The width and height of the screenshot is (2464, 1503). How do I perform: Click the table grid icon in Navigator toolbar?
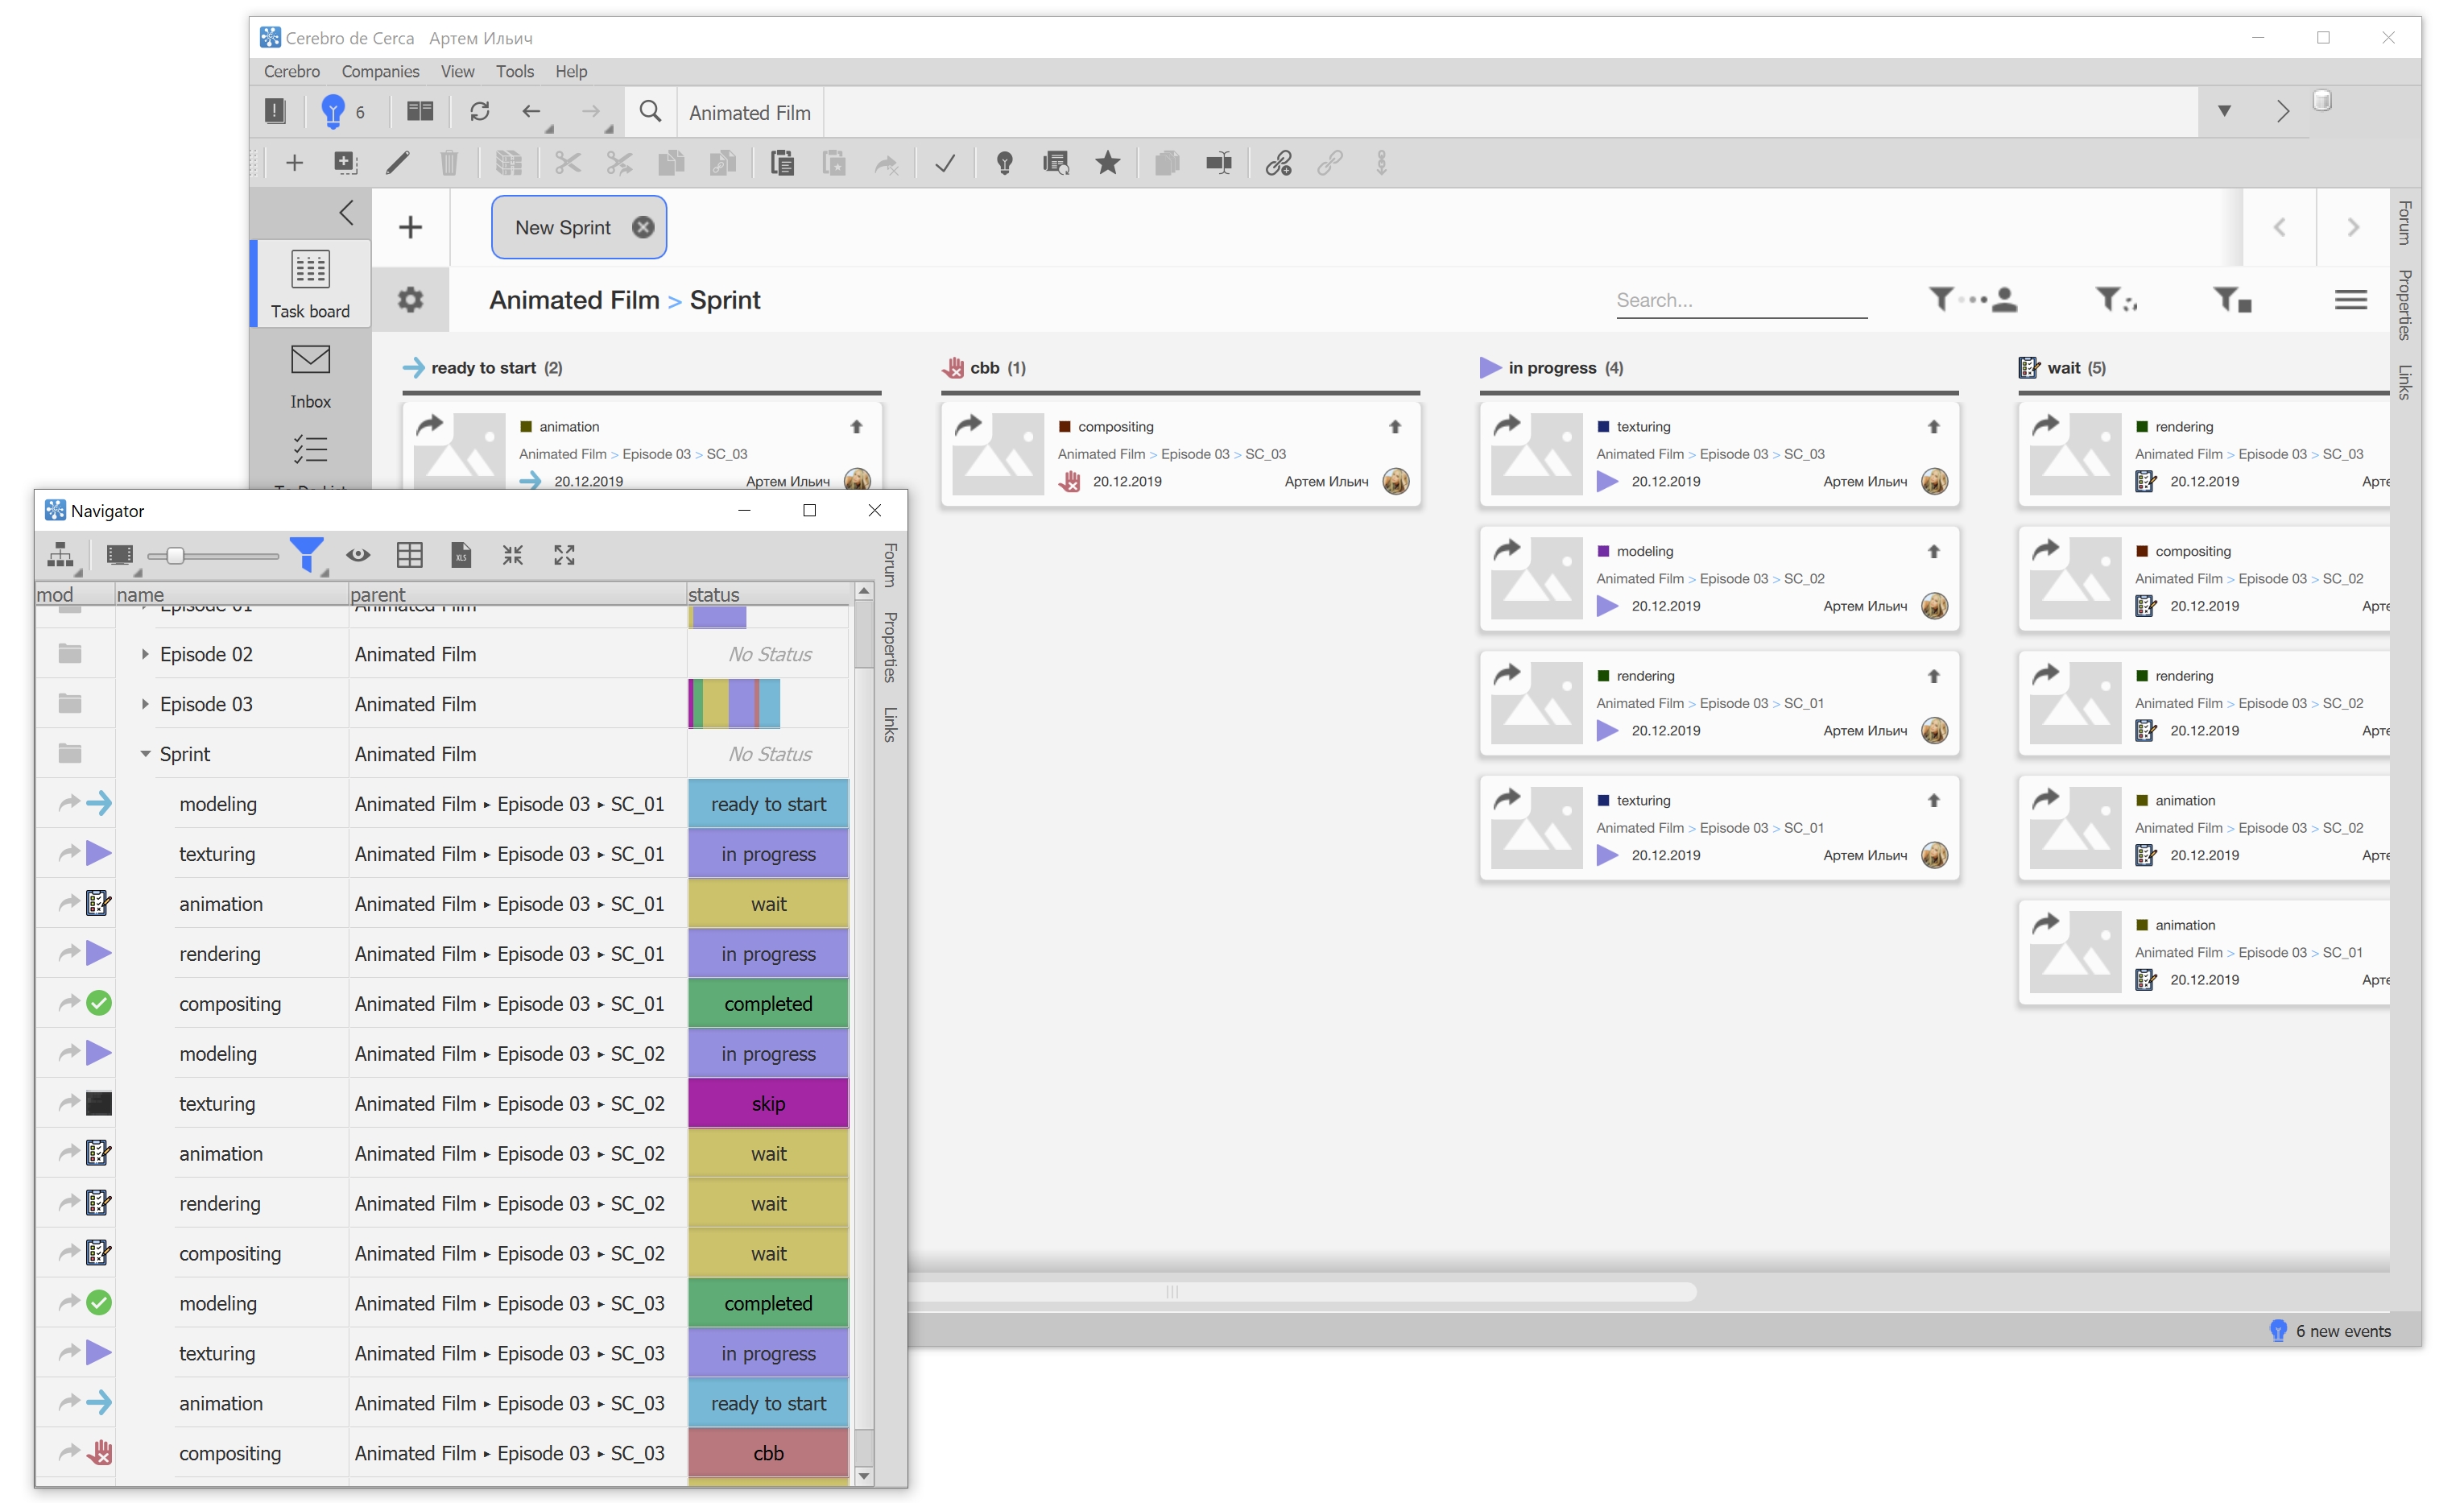point(410,555)
